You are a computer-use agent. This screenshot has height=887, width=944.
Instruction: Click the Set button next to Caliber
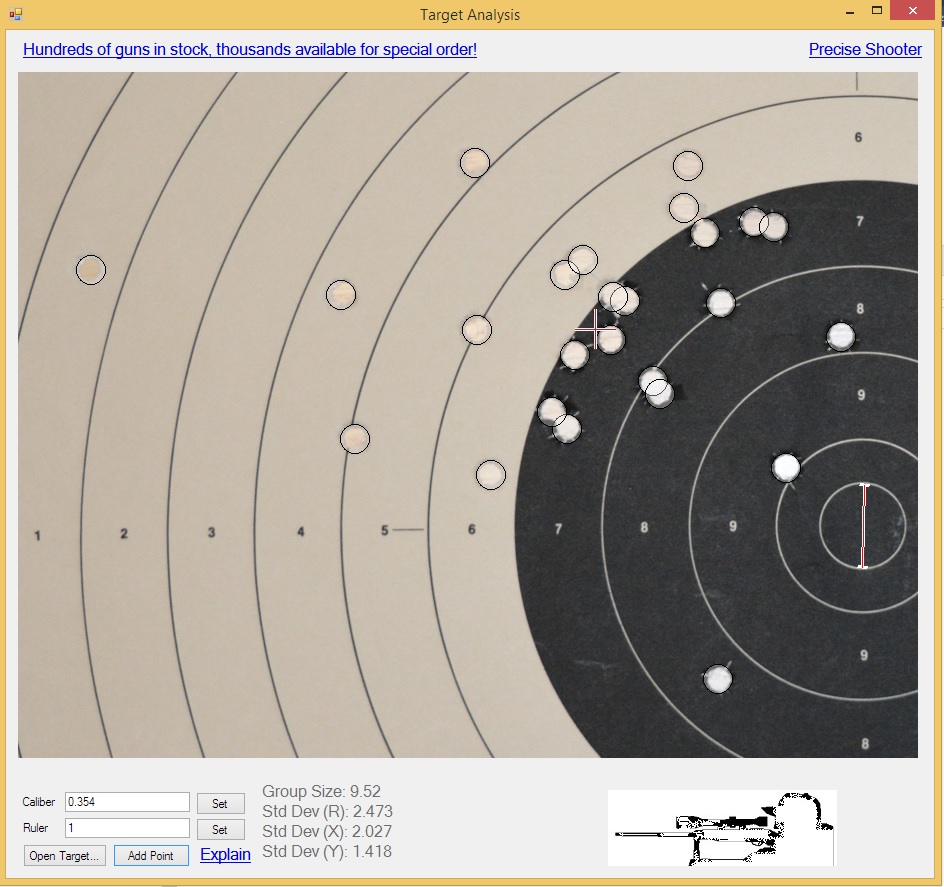pos(220,803)
